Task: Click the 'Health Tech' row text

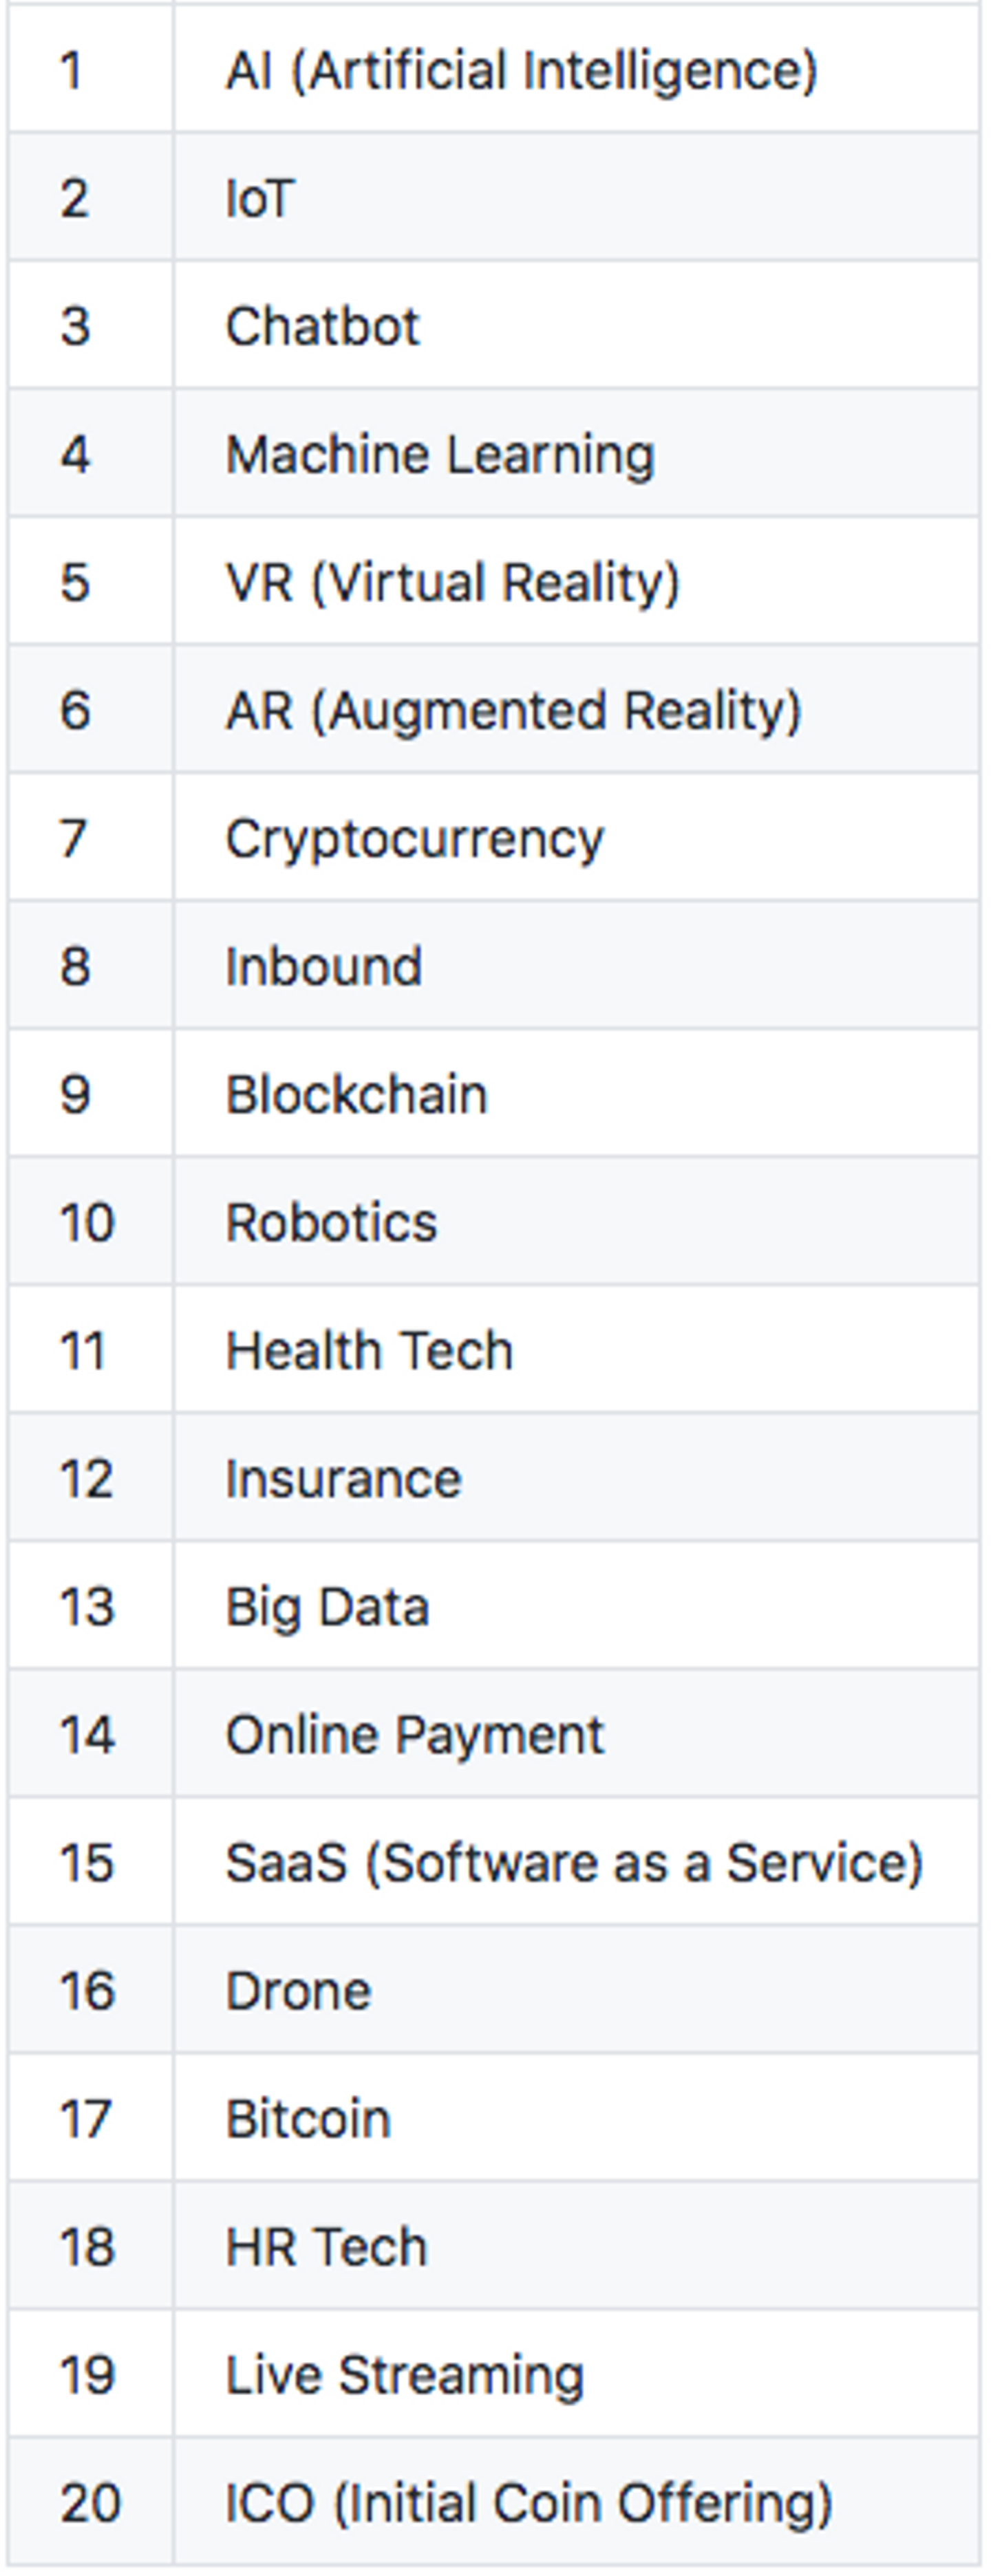Action: pyautogui.click(x=369, y=1351)
